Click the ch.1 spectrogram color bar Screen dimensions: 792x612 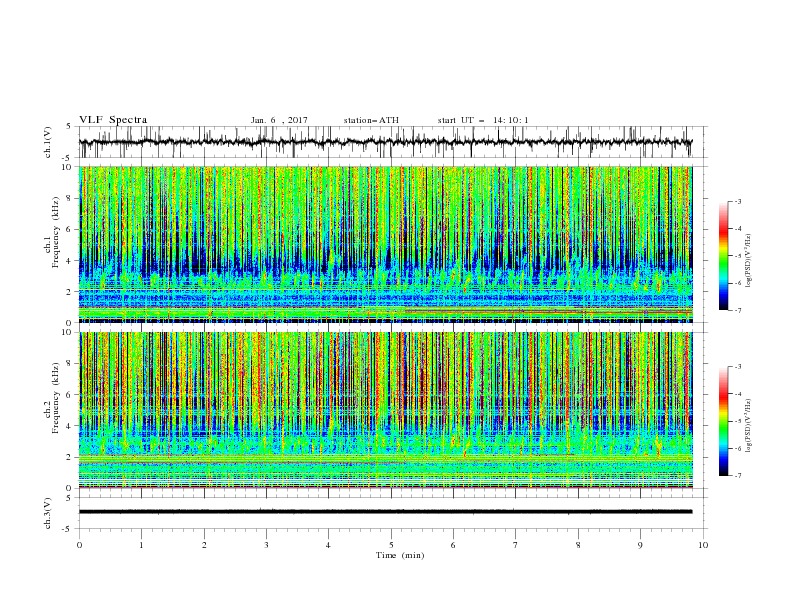click(x=723, y=255)
